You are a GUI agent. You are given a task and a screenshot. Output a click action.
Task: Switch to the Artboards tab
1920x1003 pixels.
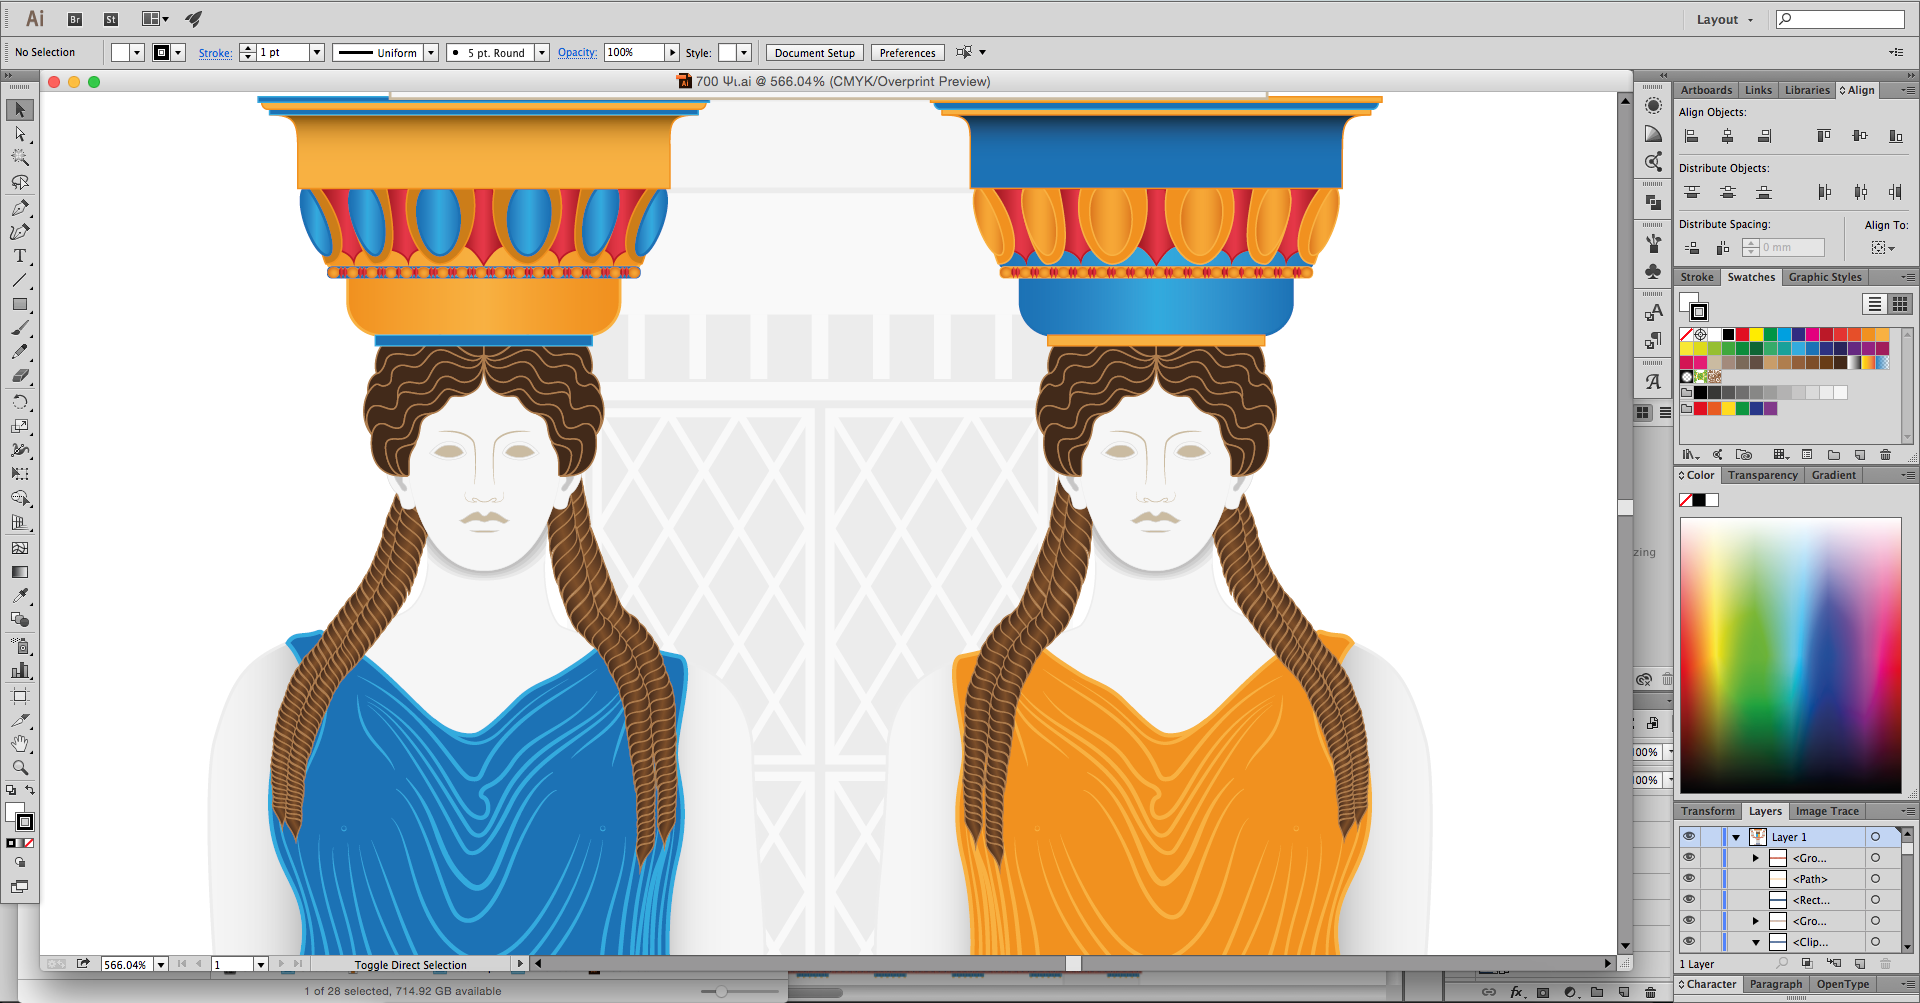[1706, 90]
